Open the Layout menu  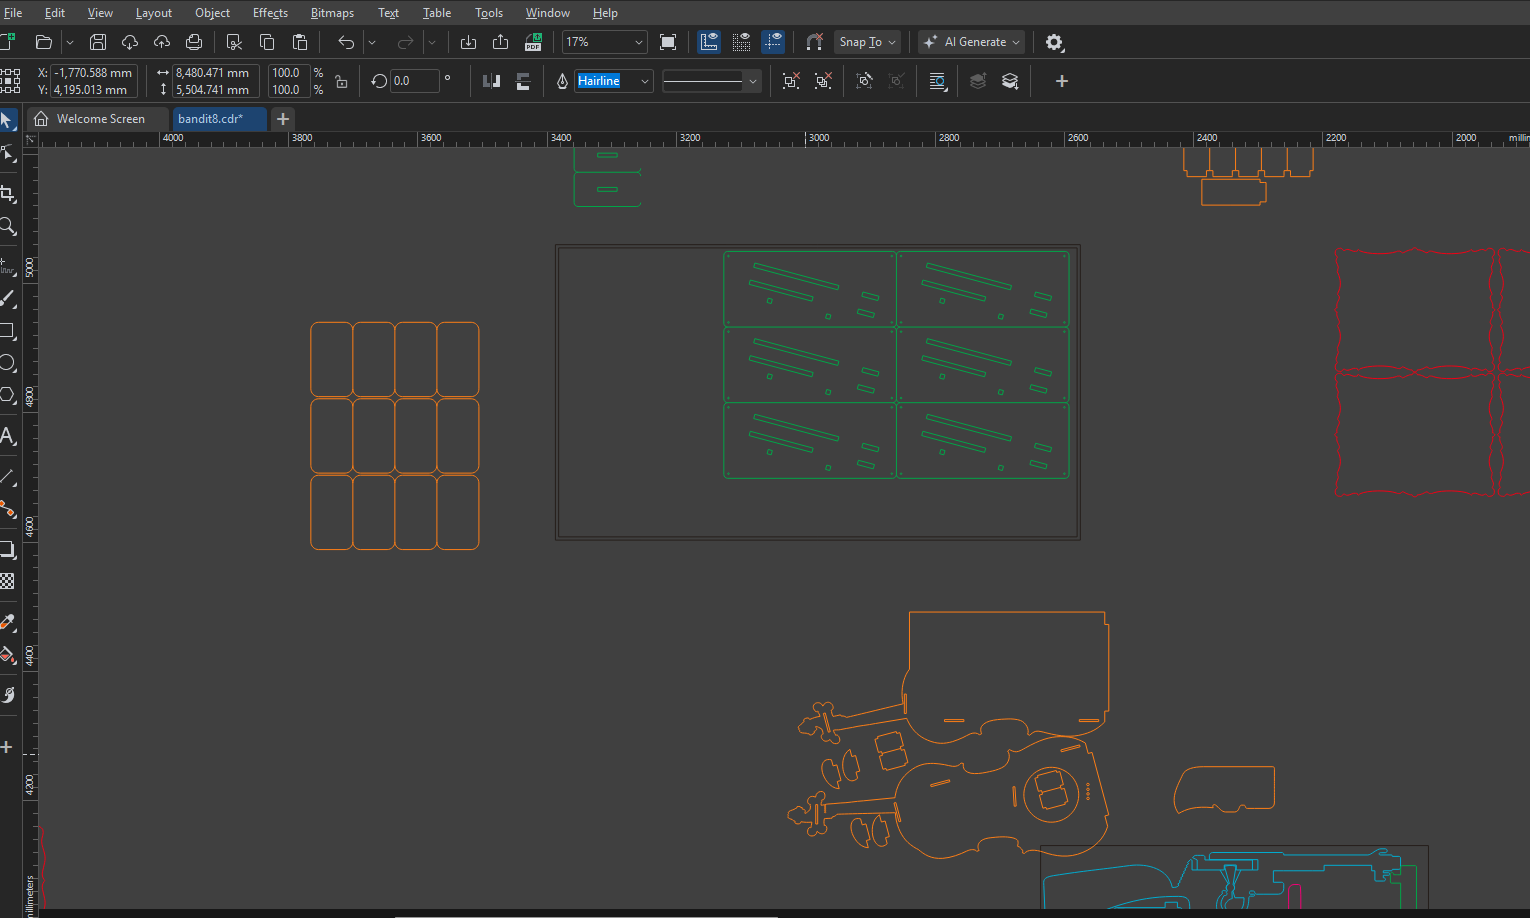pos(154,13)
